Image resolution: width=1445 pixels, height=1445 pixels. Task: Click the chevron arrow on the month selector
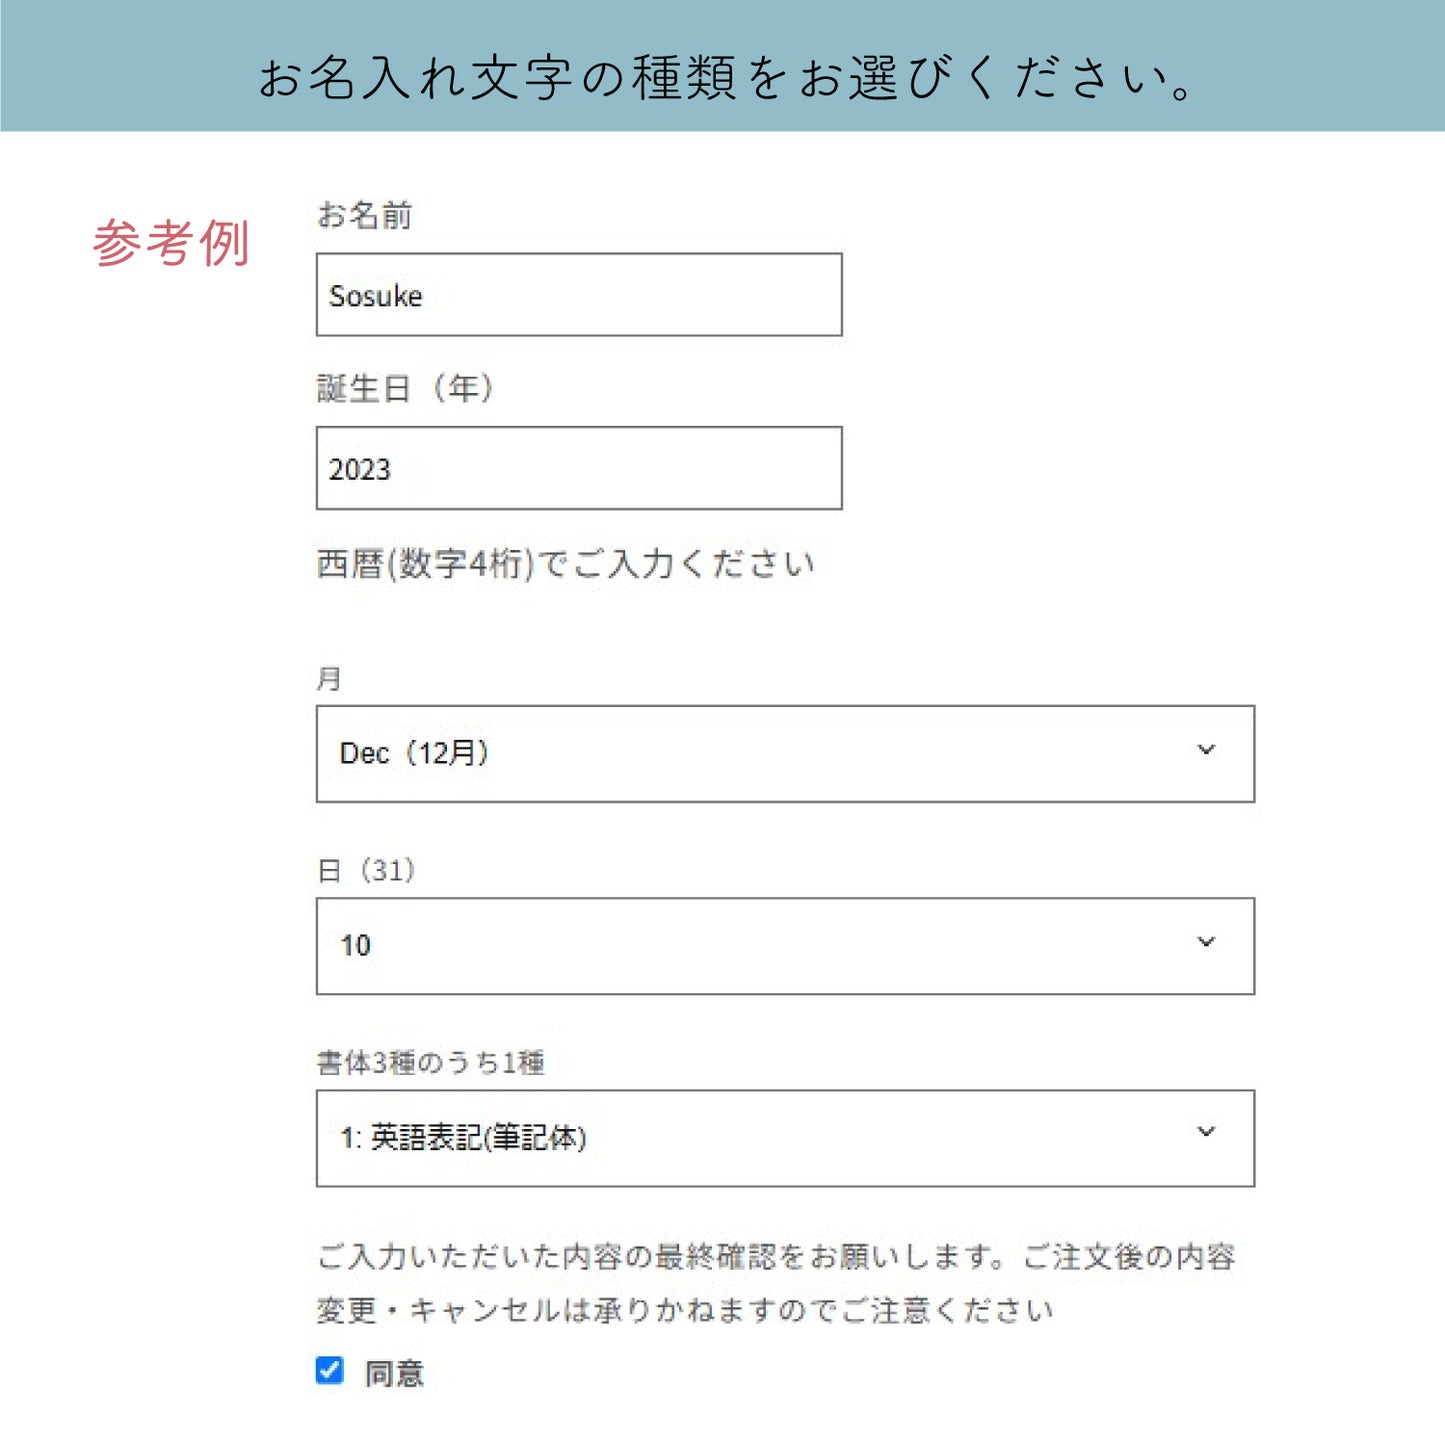(1206, 750)
